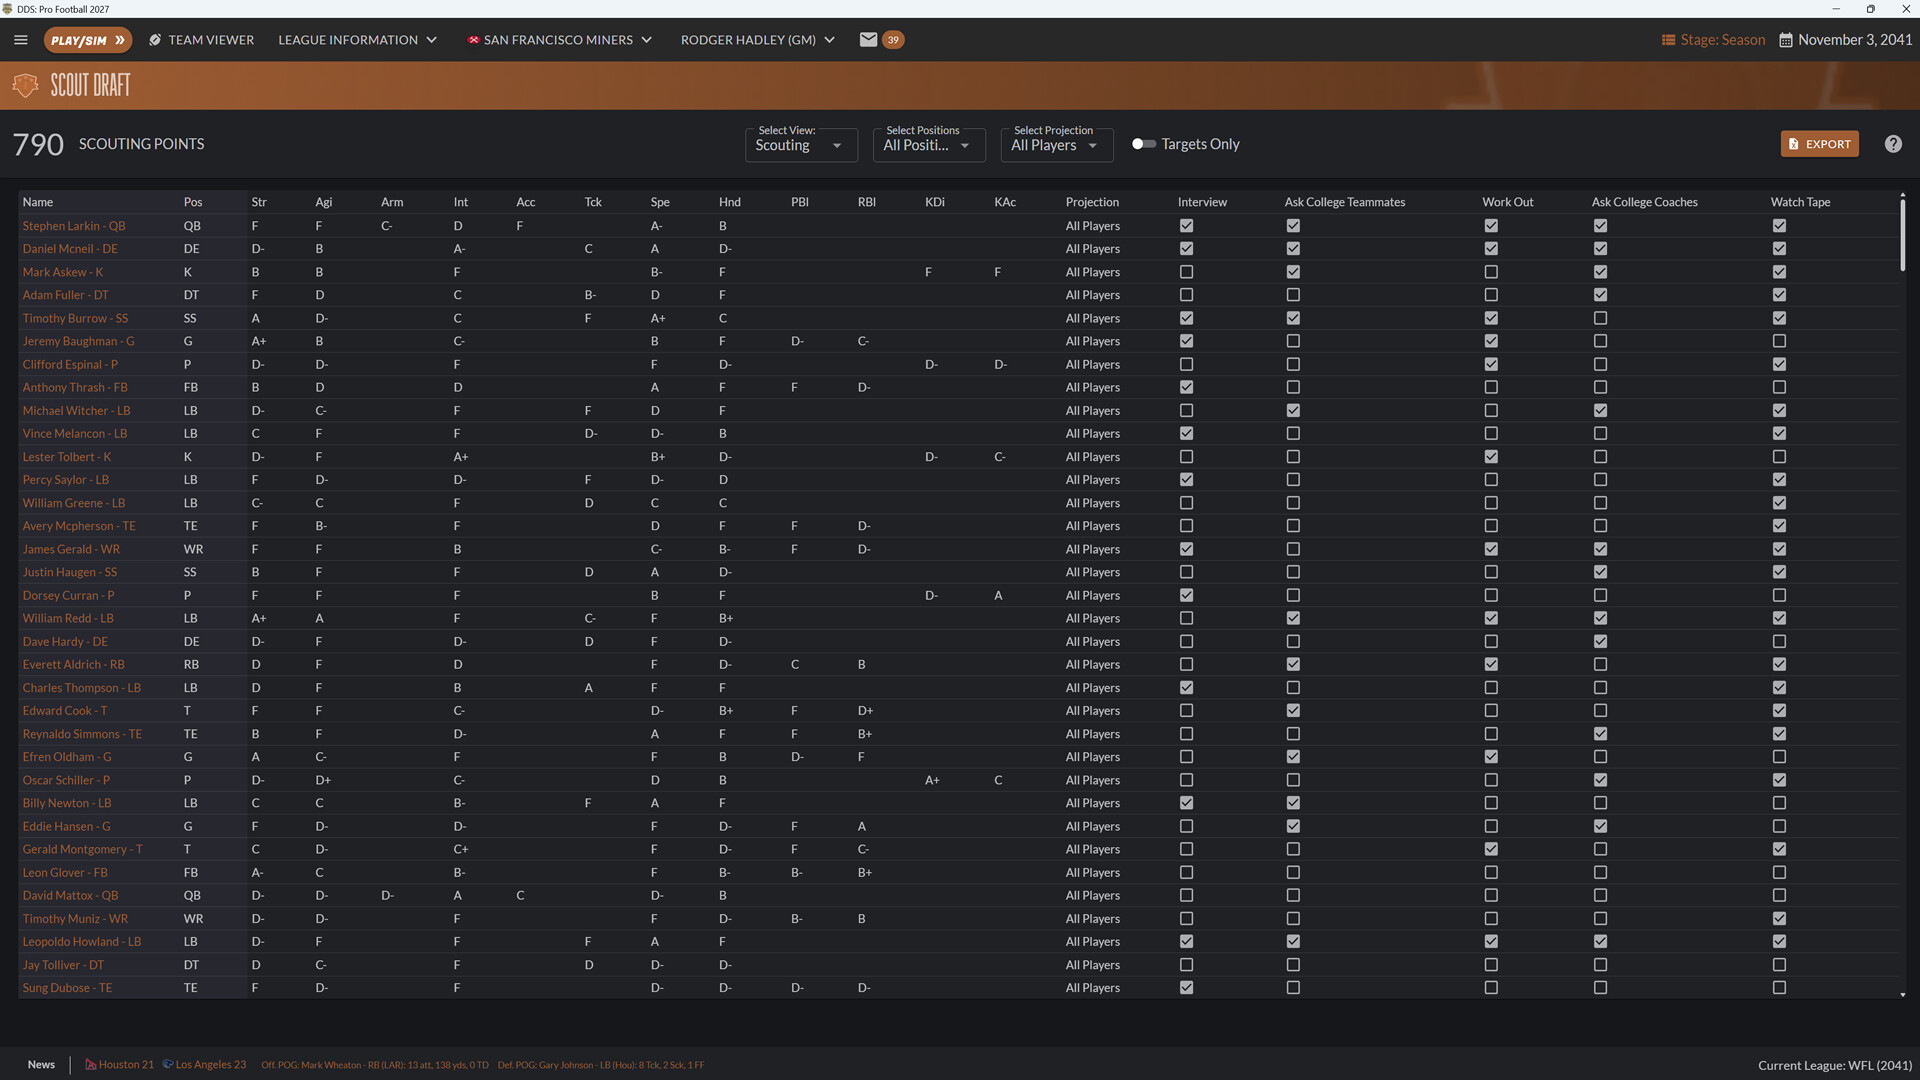The image size is (1920, 1080).
Task: Uncheck Interview for Dorsey Curran
Action: 1186,595
